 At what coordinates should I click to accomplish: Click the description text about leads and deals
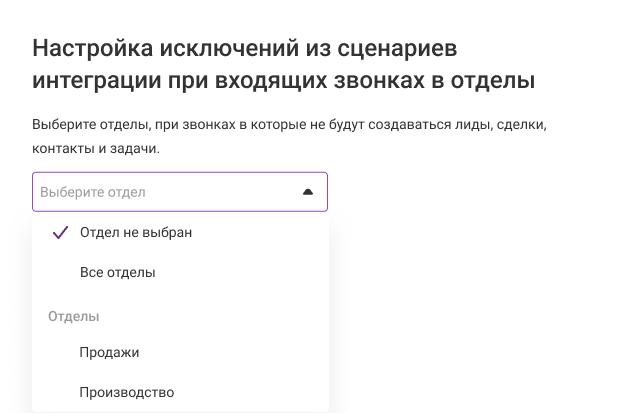[289, 125]
